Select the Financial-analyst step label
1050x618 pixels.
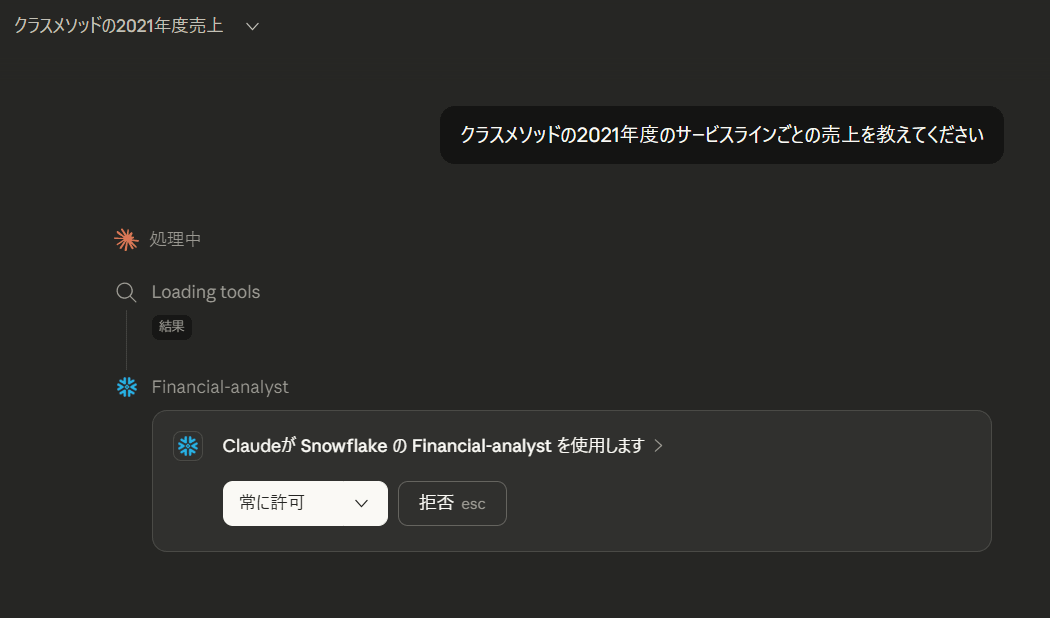click(220, 387)
